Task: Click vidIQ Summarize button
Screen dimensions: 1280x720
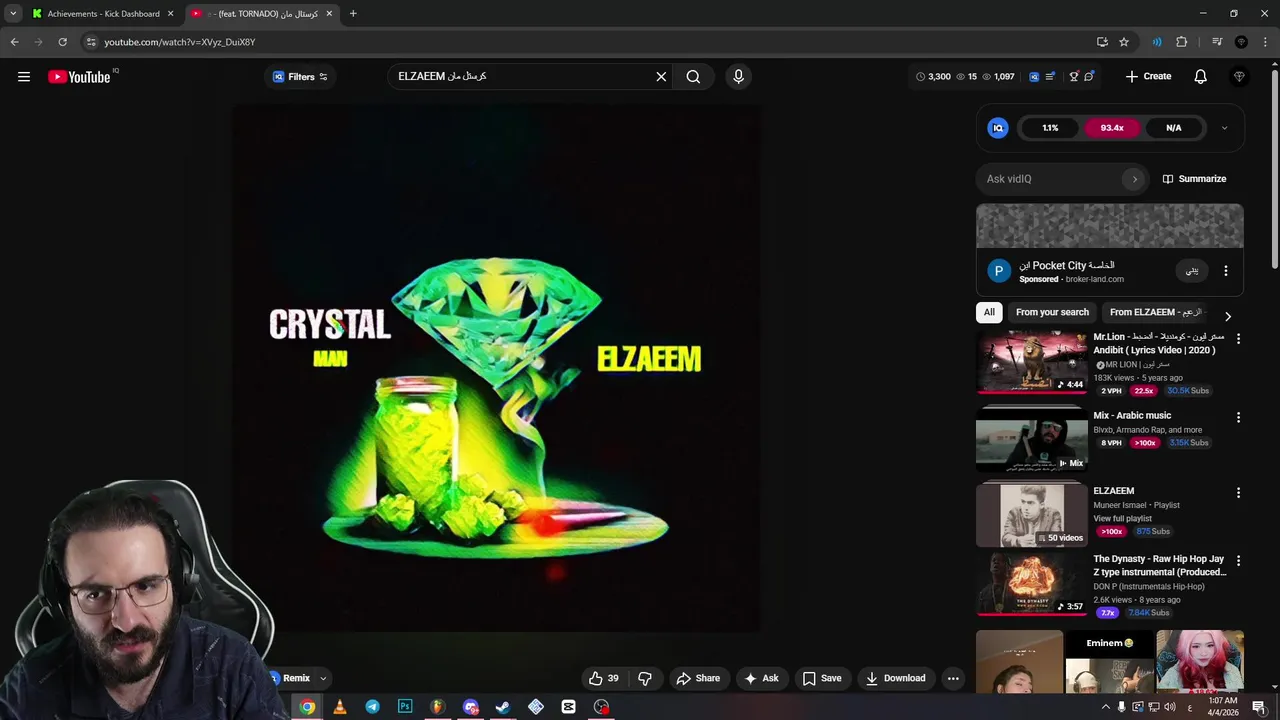Action: (x=1194, y=179)
